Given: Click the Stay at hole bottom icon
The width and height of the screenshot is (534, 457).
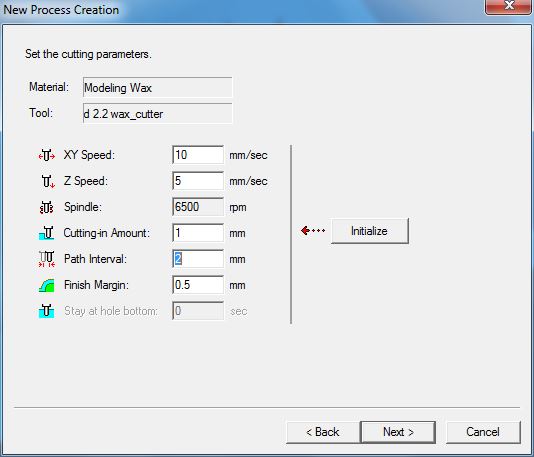Looking at the screenshot, I should point(47,311).
